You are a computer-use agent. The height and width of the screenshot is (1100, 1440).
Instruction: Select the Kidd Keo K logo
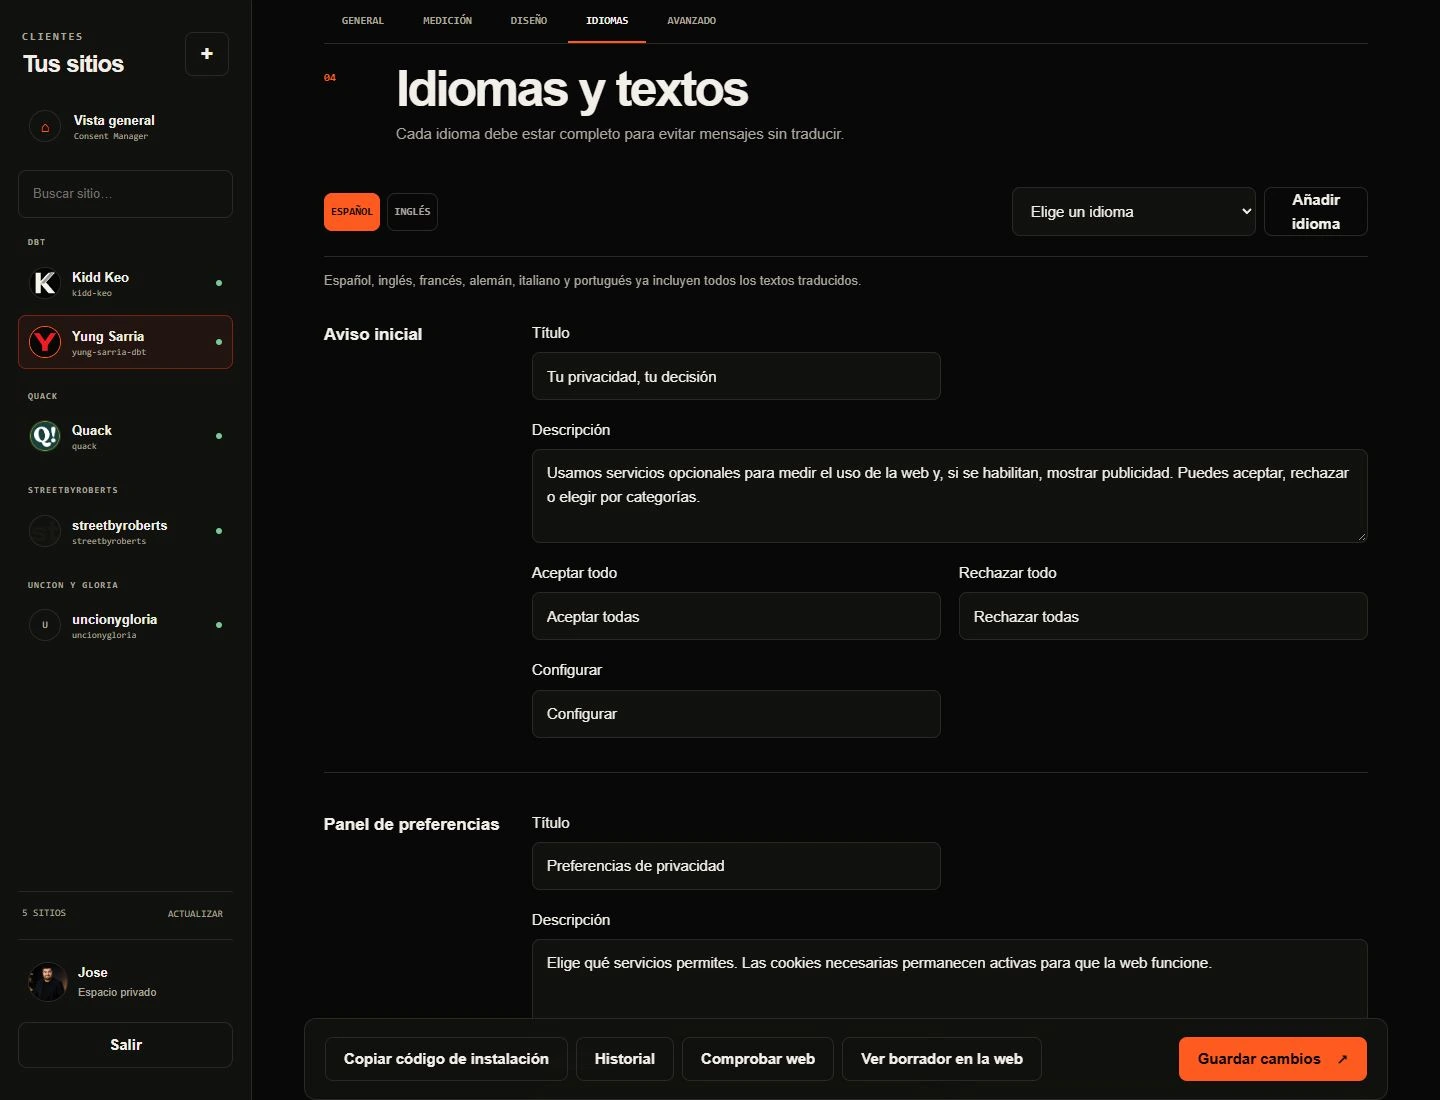coord(45,284)
